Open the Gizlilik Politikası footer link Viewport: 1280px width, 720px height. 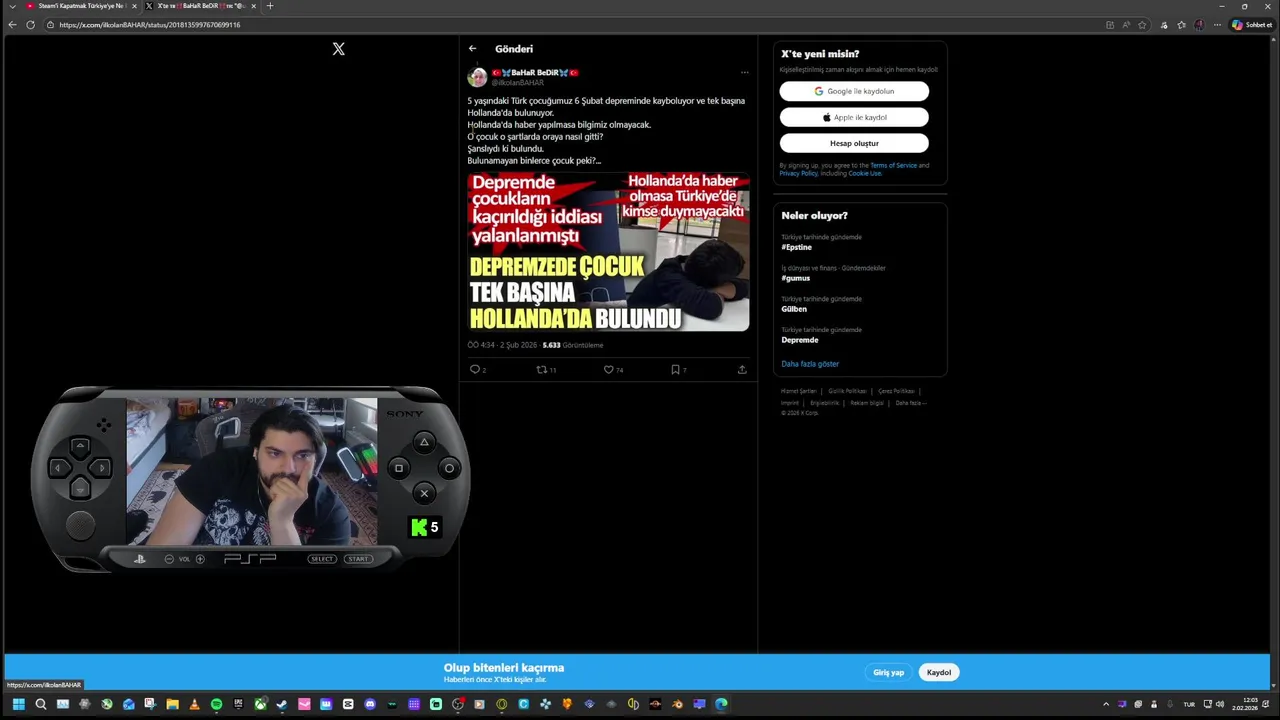point(847,391)
